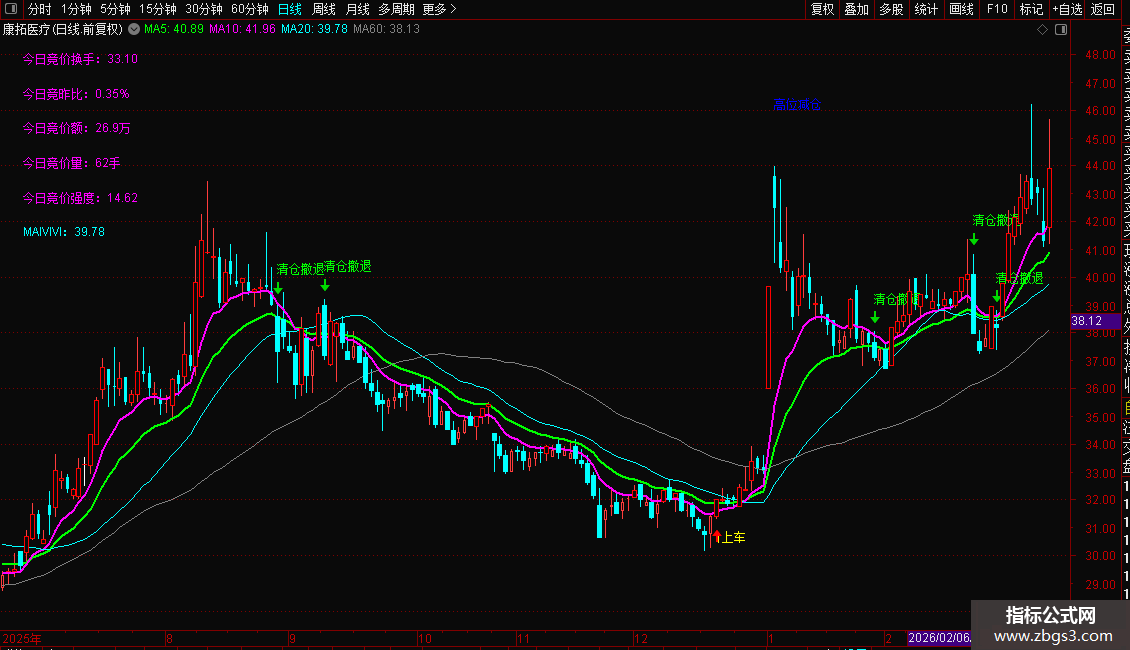This screenshot has height=650, width=1130.
Task: Open the 多周期 multi-period view
Action: point(396,9)
